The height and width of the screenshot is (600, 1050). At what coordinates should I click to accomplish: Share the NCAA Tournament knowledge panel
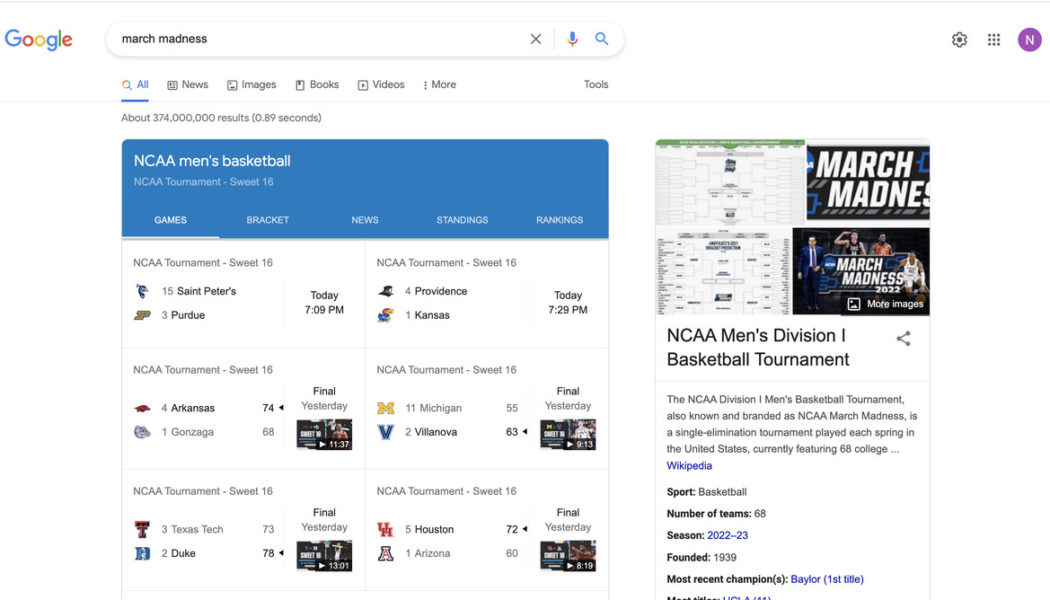coord(903,339)
